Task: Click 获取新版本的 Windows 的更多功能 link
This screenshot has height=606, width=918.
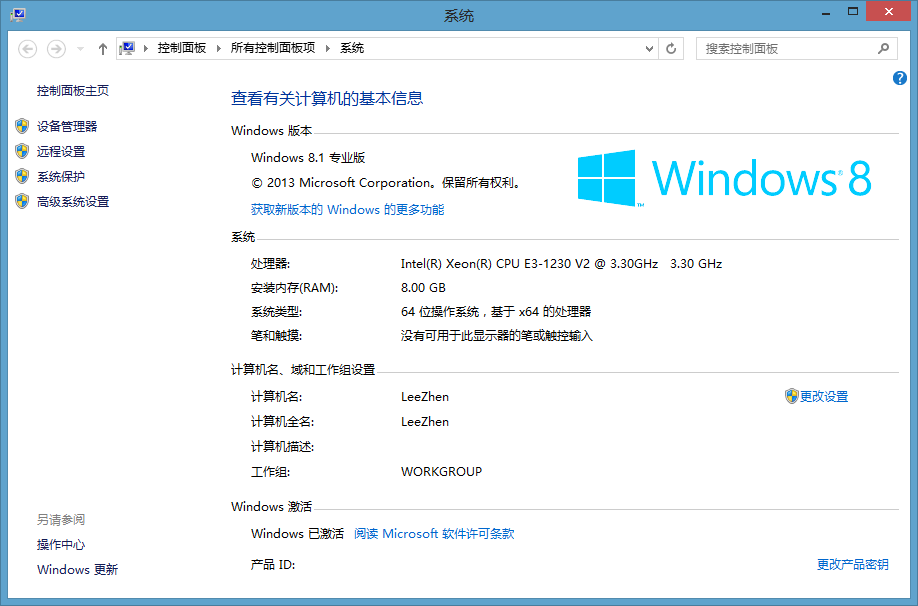Action: pos(347,209)
